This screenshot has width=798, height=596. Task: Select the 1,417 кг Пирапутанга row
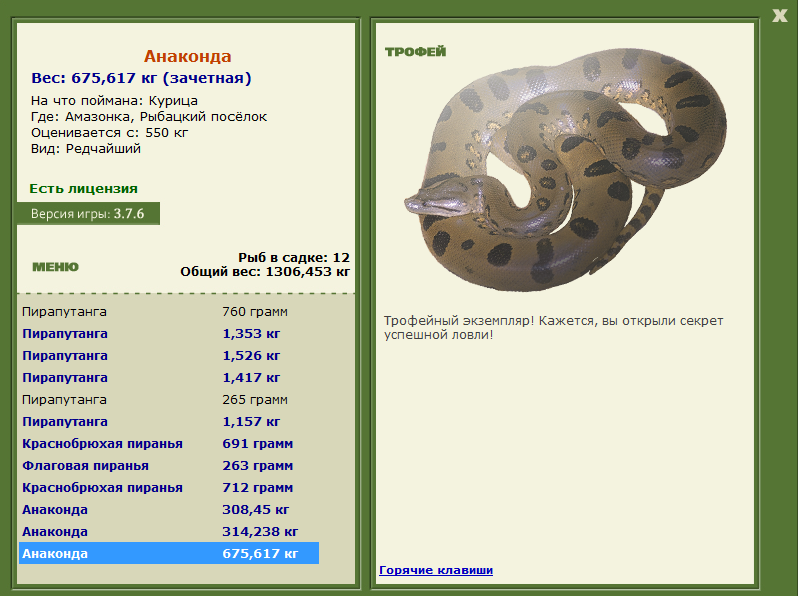[x=169, y=378]
